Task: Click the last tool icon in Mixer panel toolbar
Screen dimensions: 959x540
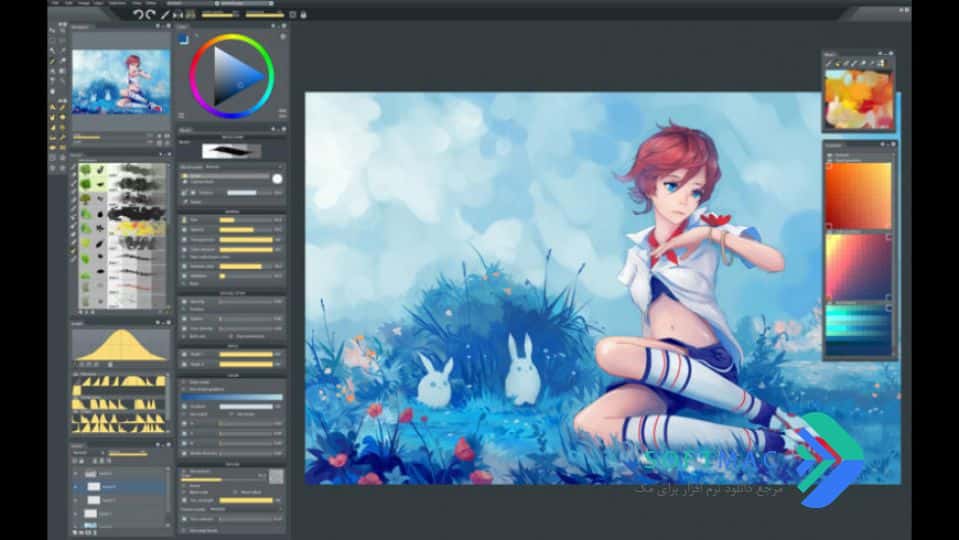Action: pos(881,63)
